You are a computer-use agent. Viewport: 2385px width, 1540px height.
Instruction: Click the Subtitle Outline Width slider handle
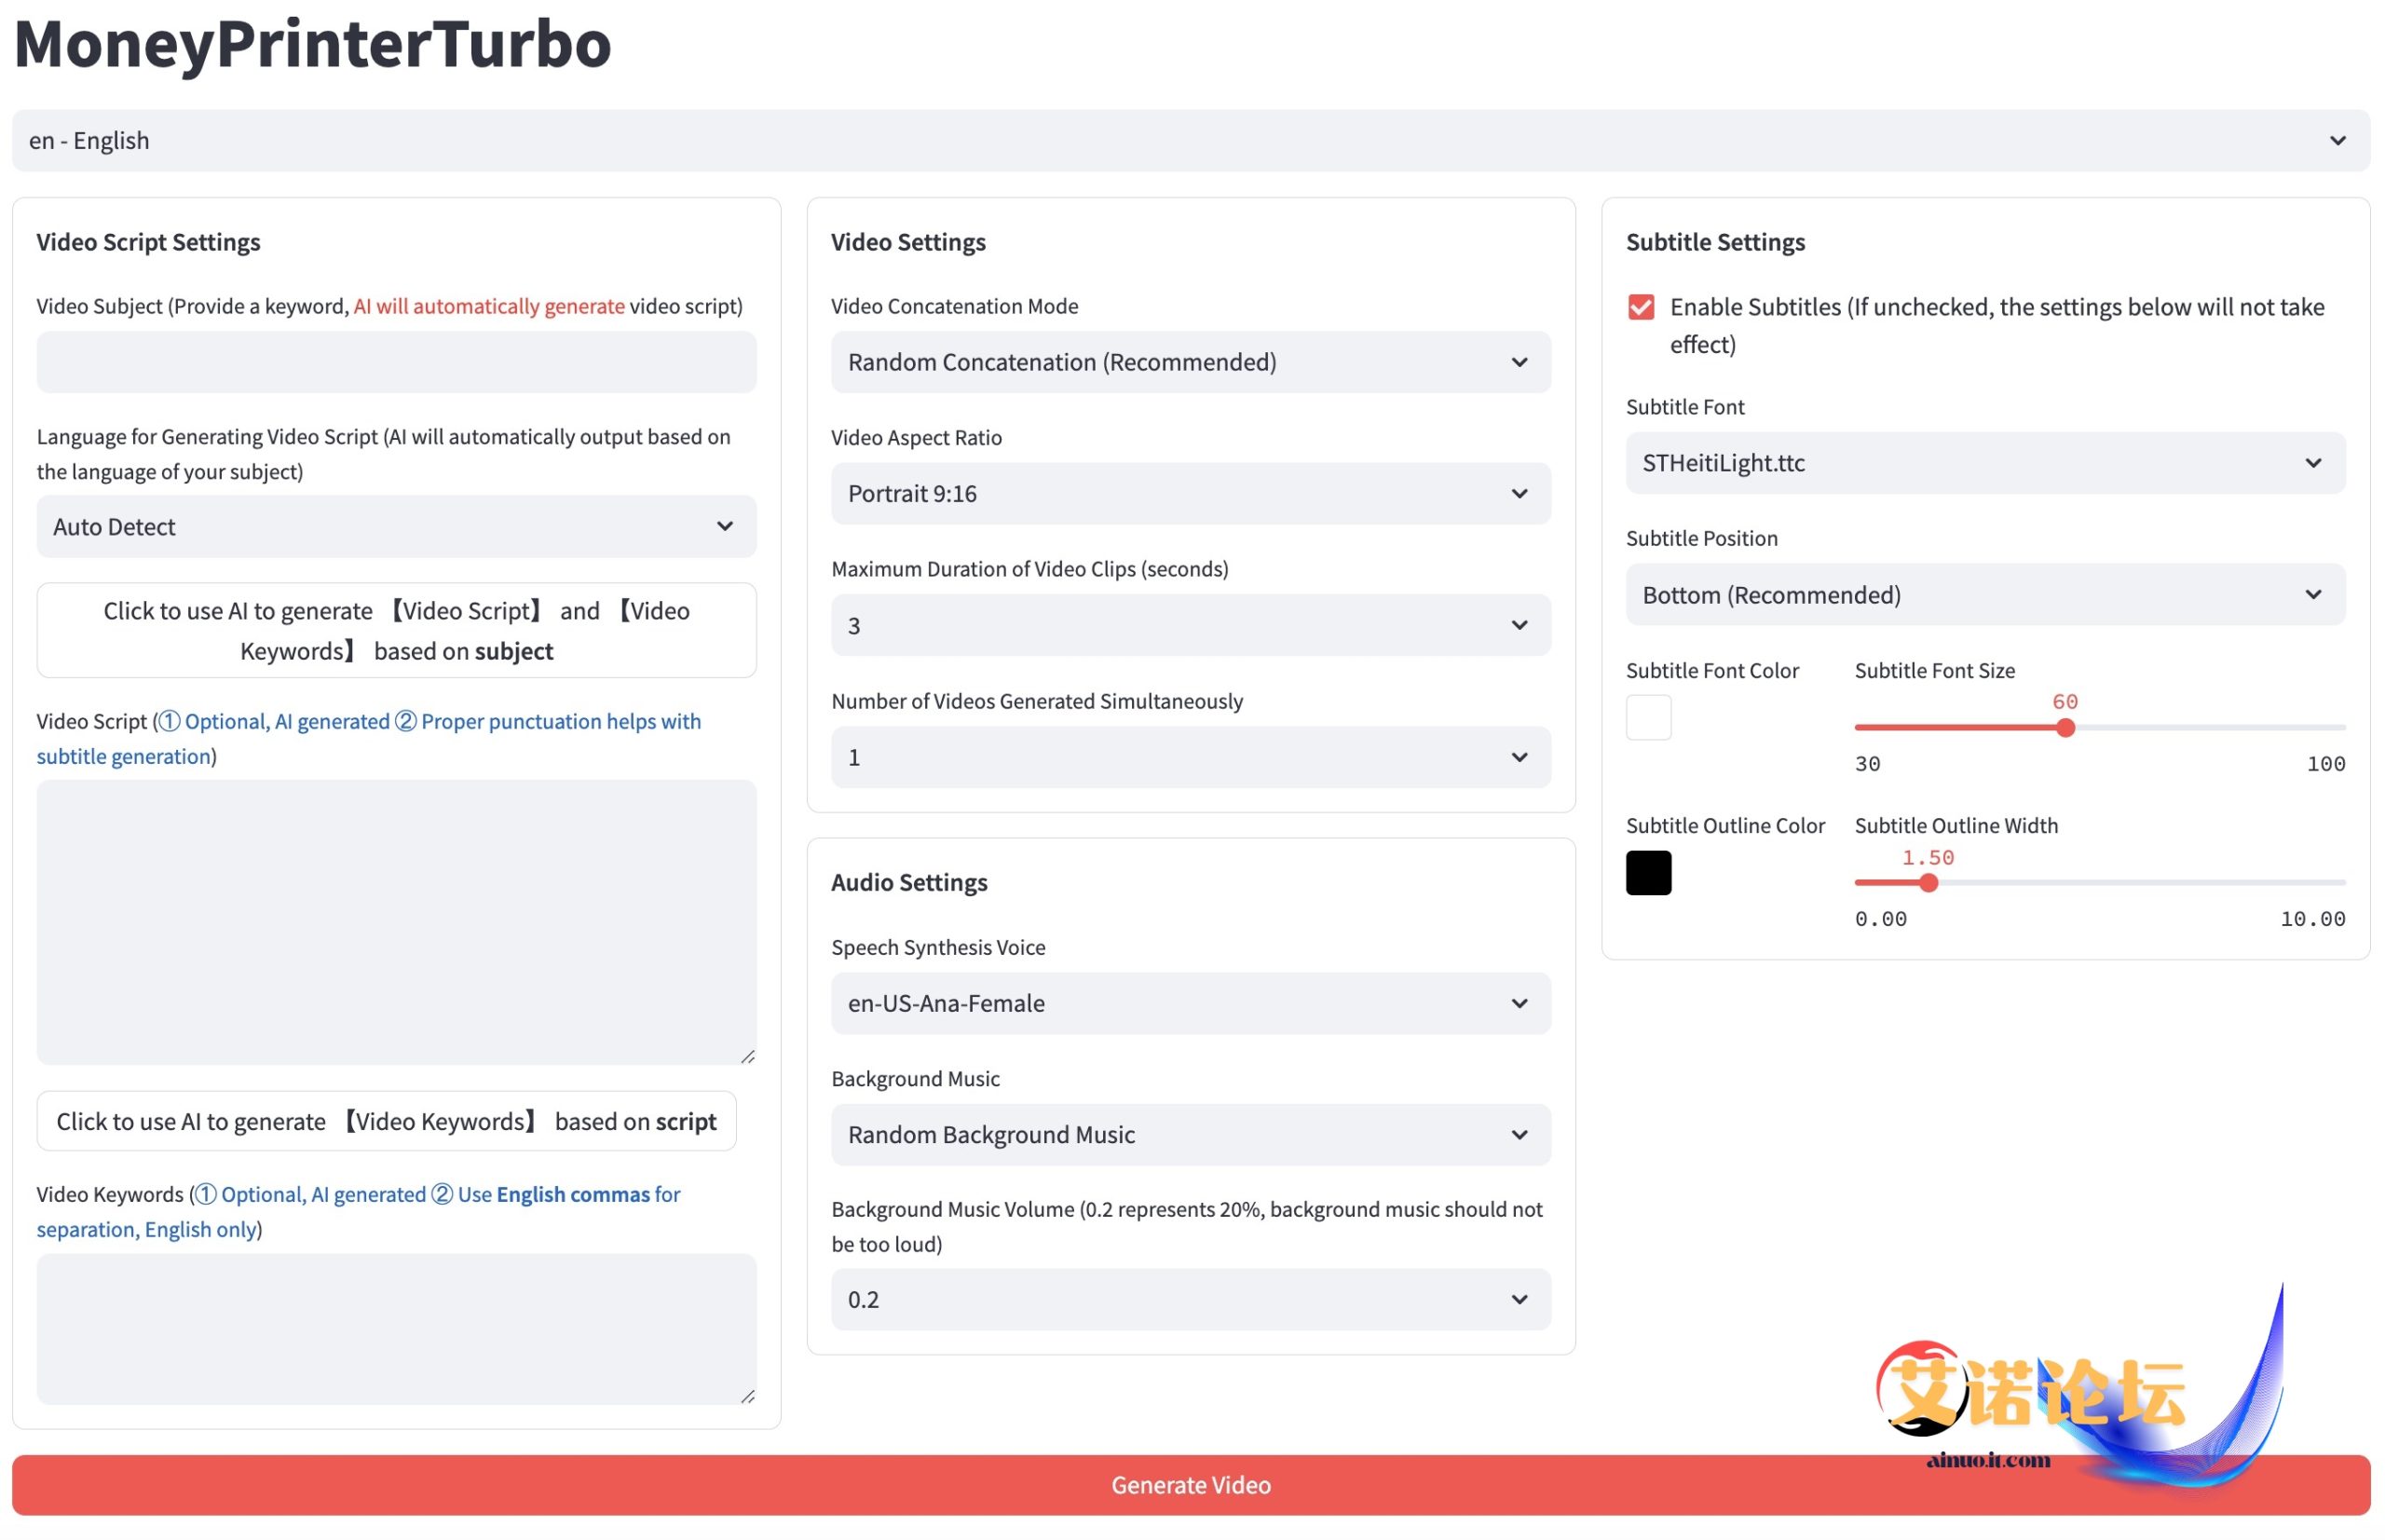[x=1929, y=883]
